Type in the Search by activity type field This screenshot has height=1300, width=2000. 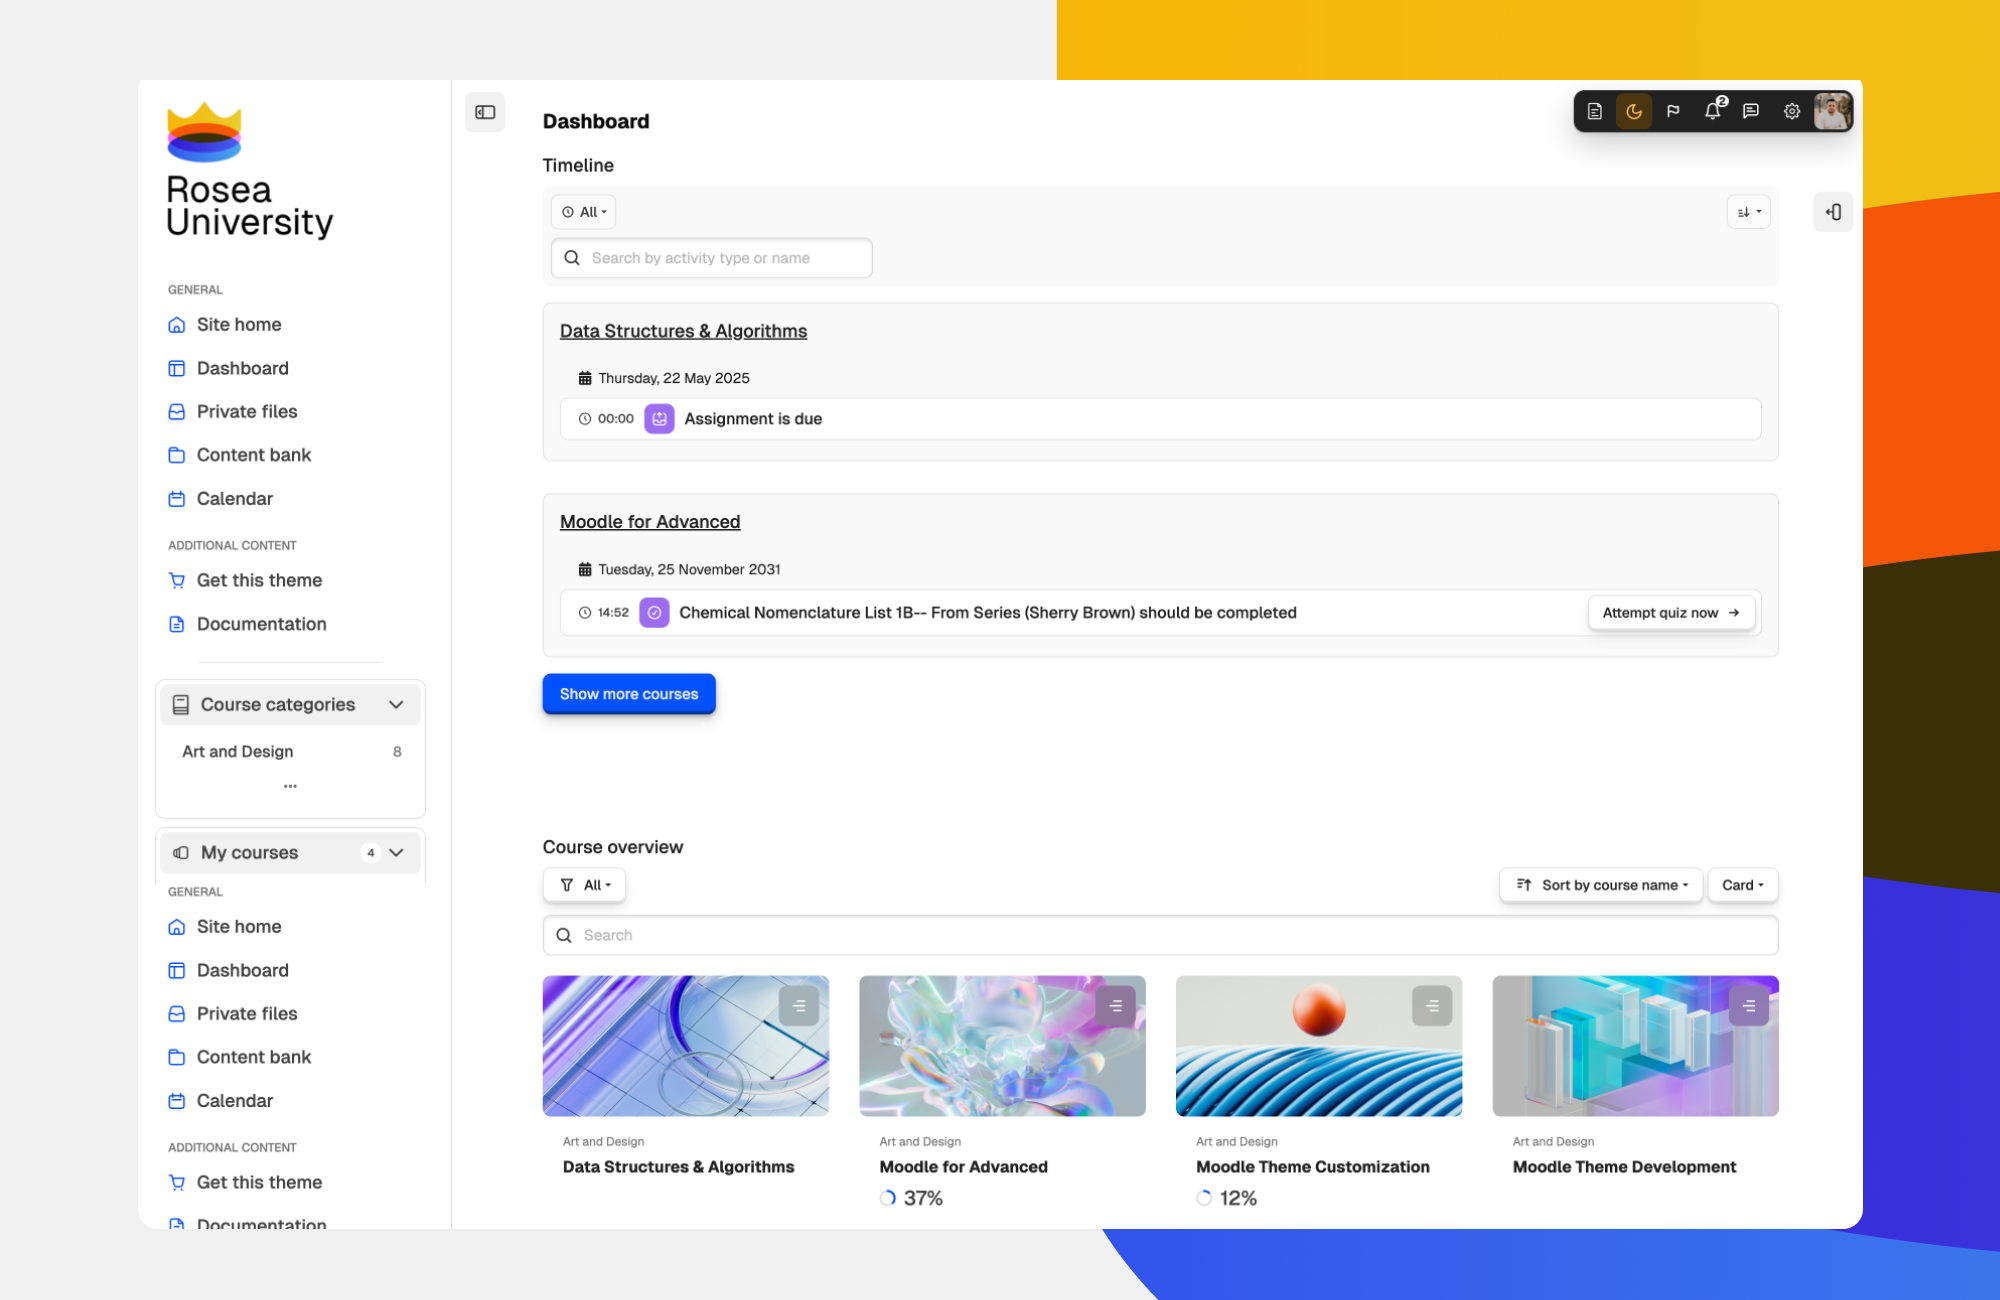(x=711, y=257)
